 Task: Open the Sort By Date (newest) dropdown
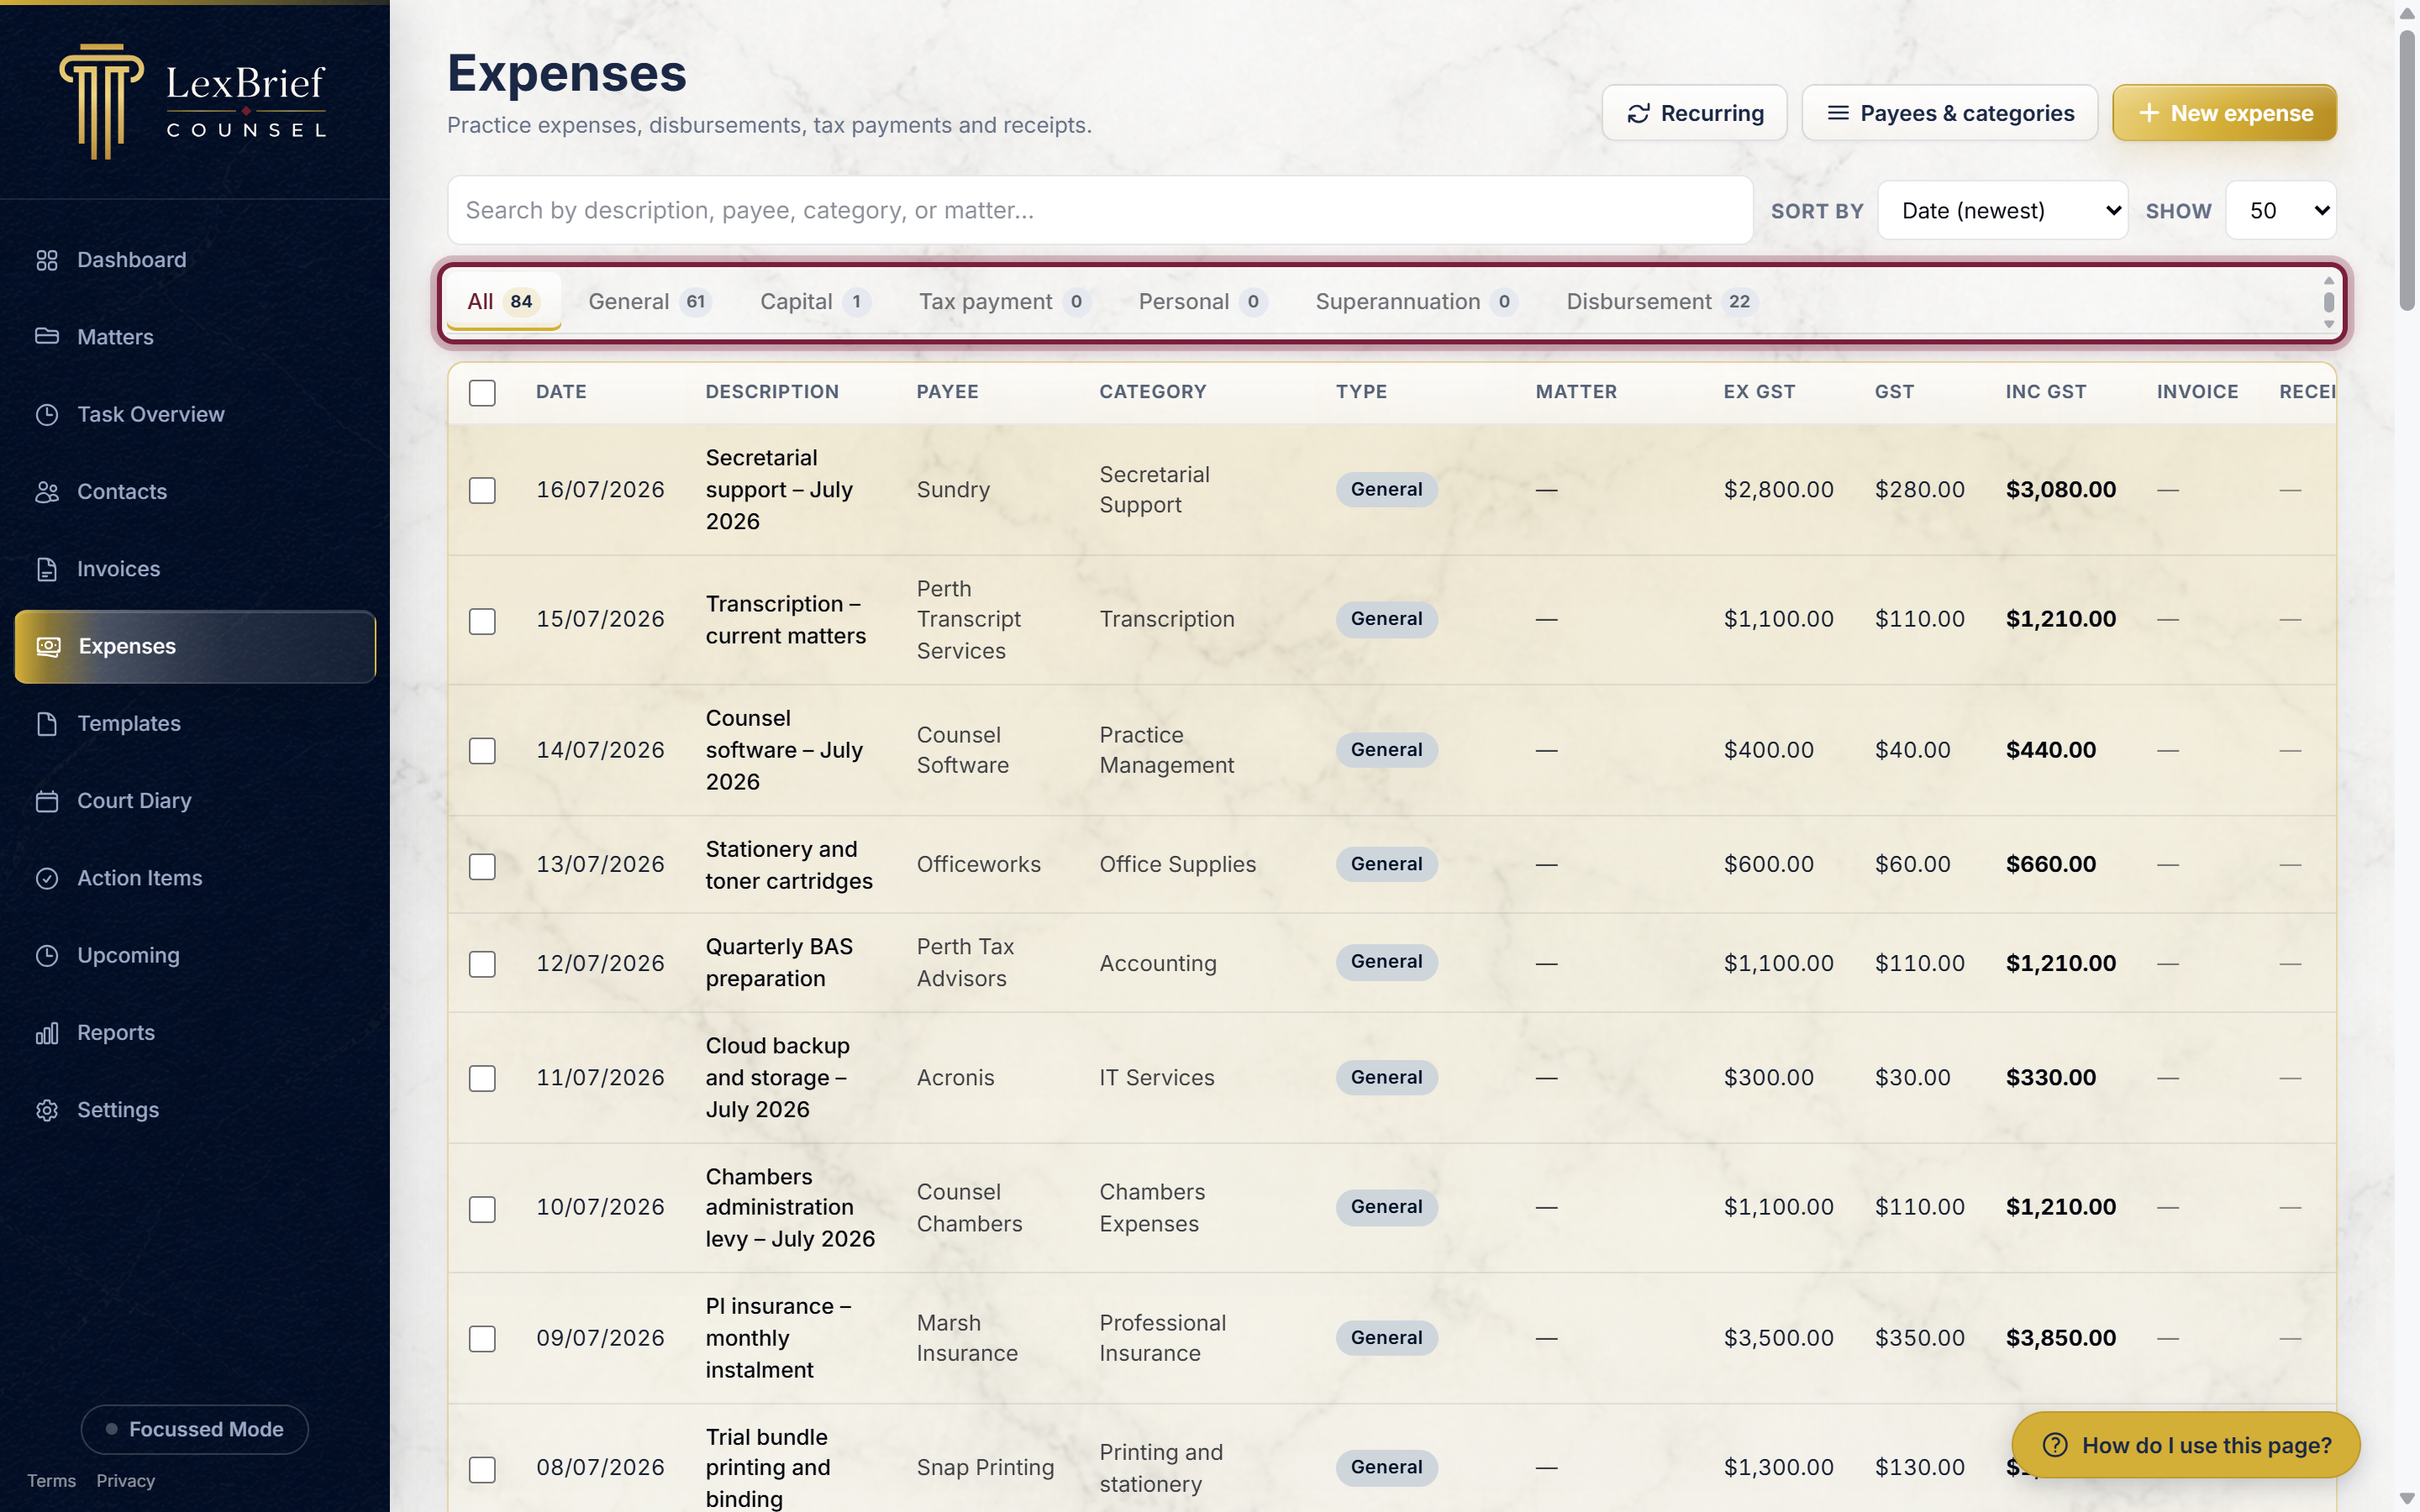click(2003, 210)
